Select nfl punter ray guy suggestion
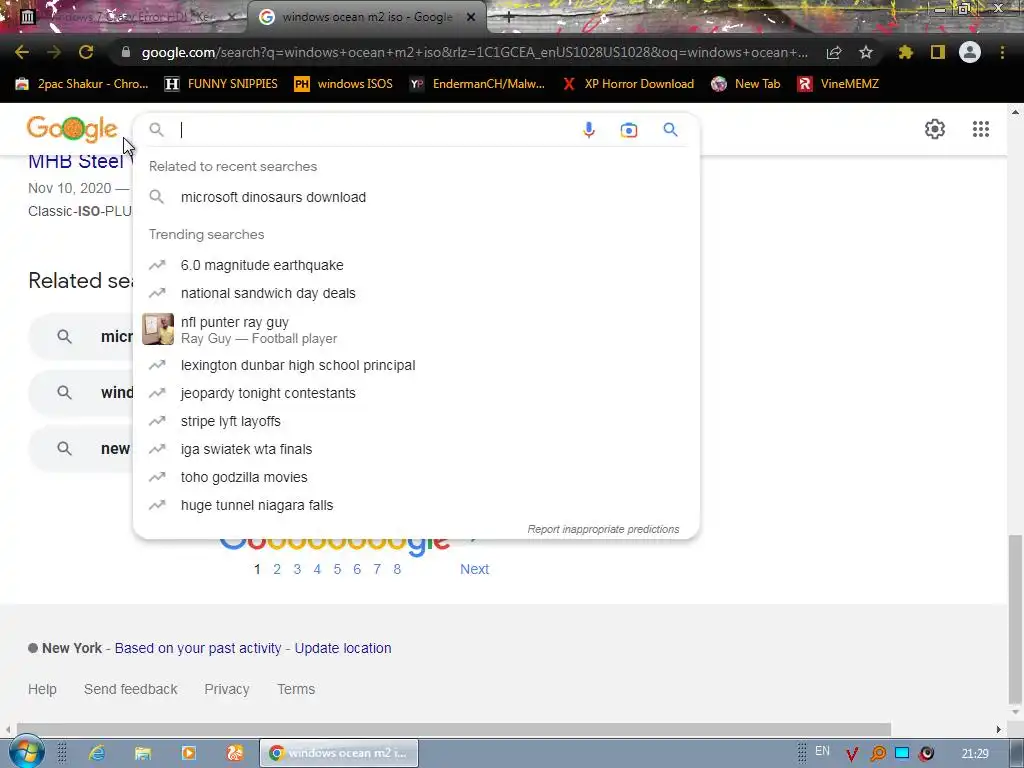This screenshot has height=768, width=1024. click(416, 329)
